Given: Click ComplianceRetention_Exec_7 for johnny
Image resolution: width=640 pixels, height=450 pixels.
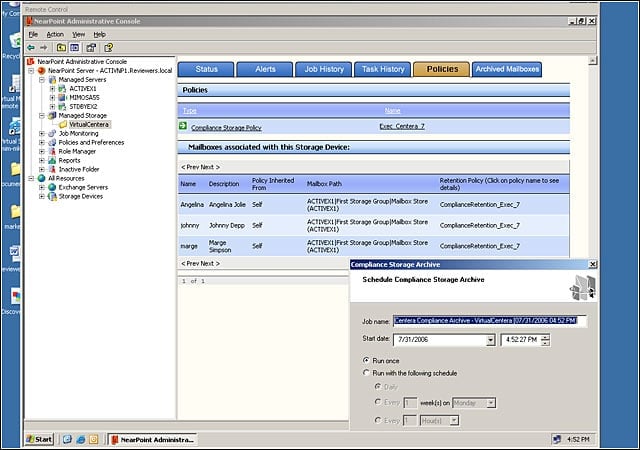Looking at the screenshot, I should [x=480, y=225].
